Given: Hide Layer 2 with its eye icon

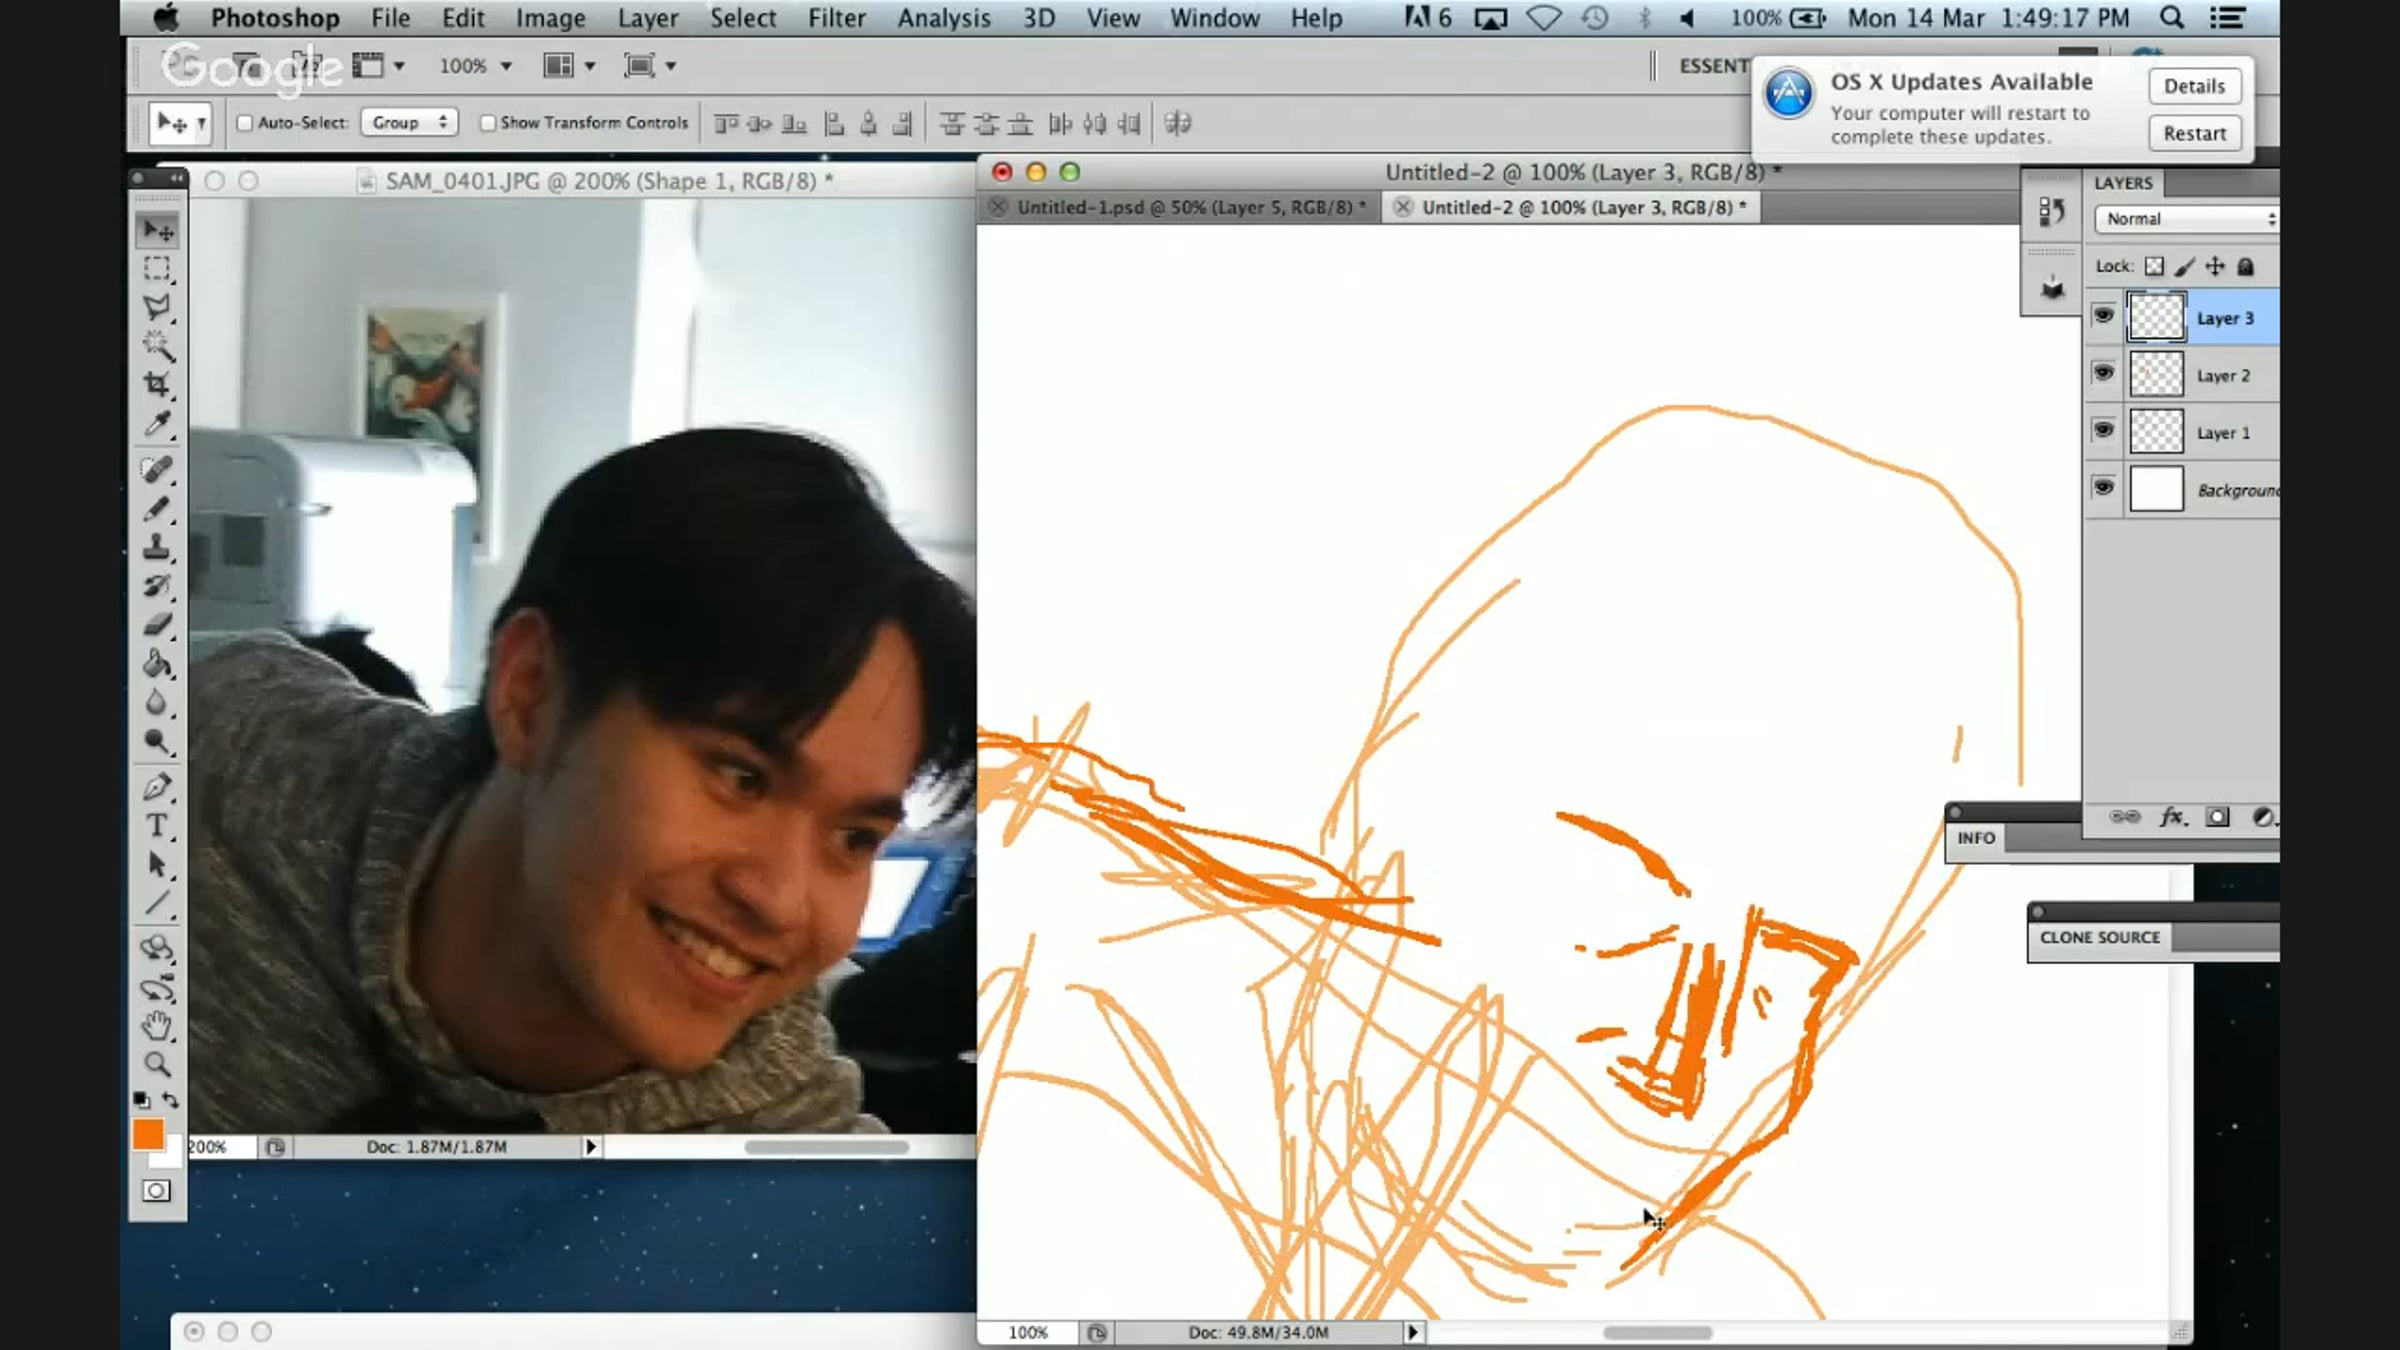Looking at the screenshot, I should click(2103, 374).
